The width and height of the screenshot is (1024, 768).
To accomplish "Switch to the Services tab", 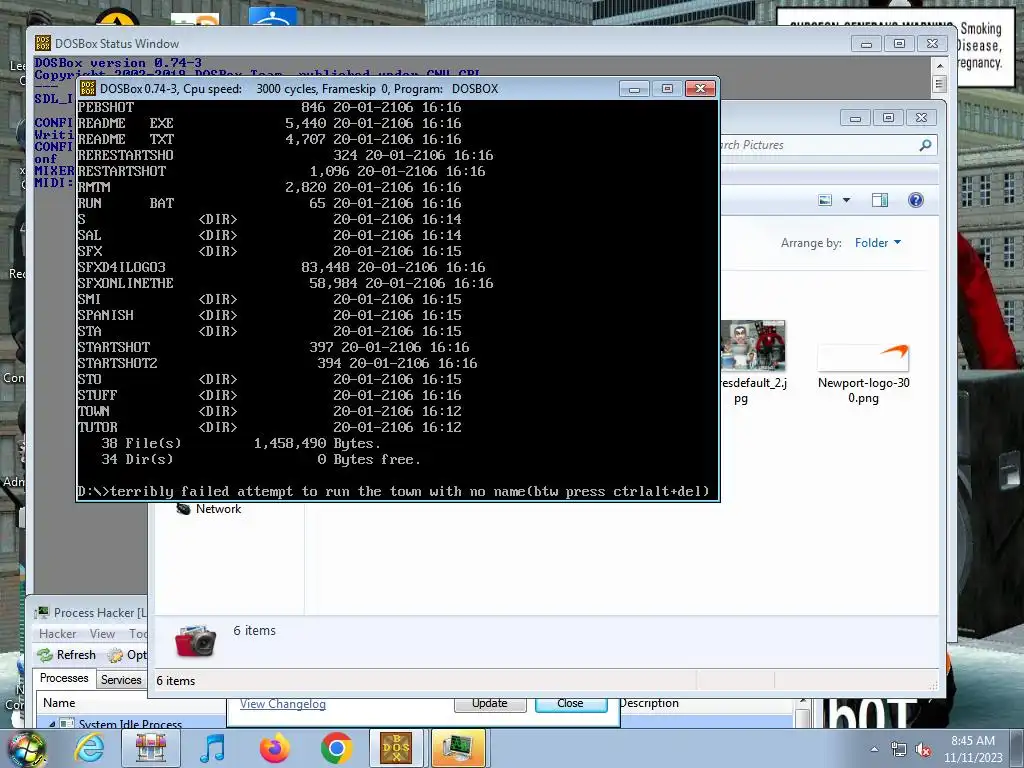I will point(121,680).
